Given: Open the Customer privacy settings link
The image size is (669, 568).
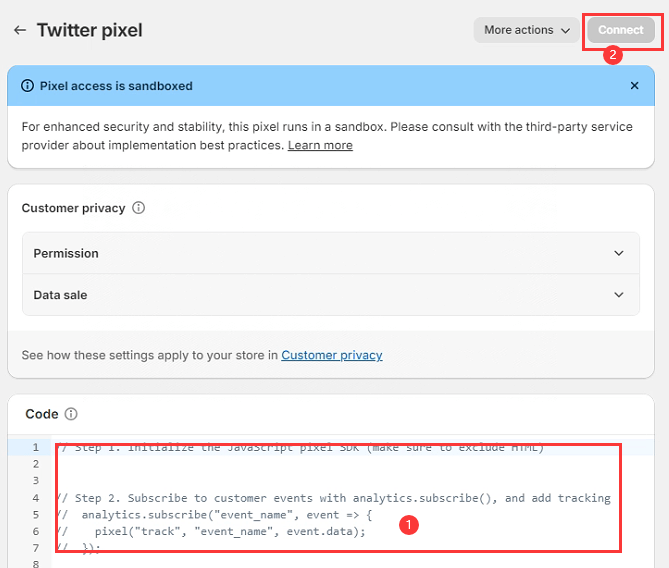Looking at the screenshot, I should [332, 355].
